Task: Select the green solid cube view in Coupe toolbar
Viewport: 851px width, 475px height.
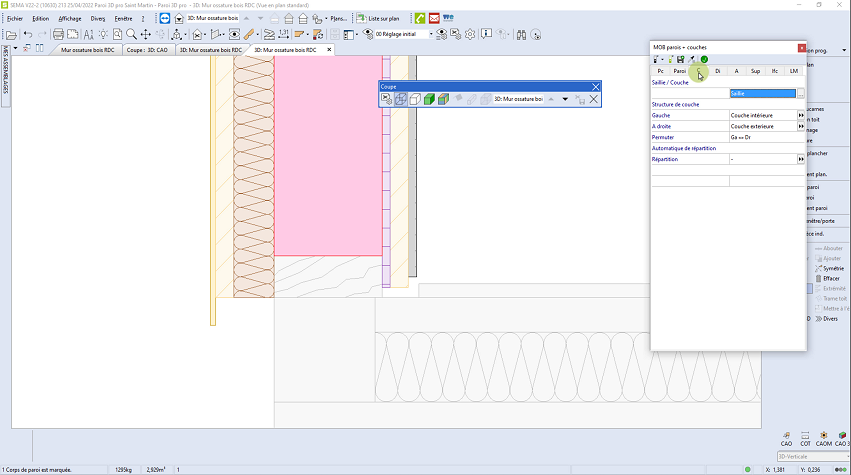Action: tap(429, 99)
